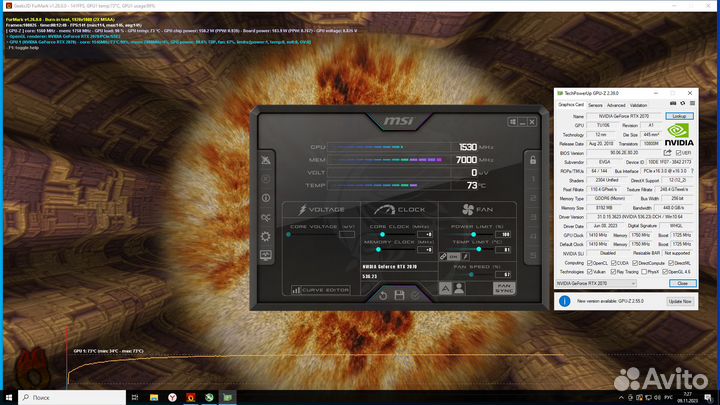Toggle the PhysX checkbox
The height and width of the screenshot is (405, 720).
click(644, 272)
